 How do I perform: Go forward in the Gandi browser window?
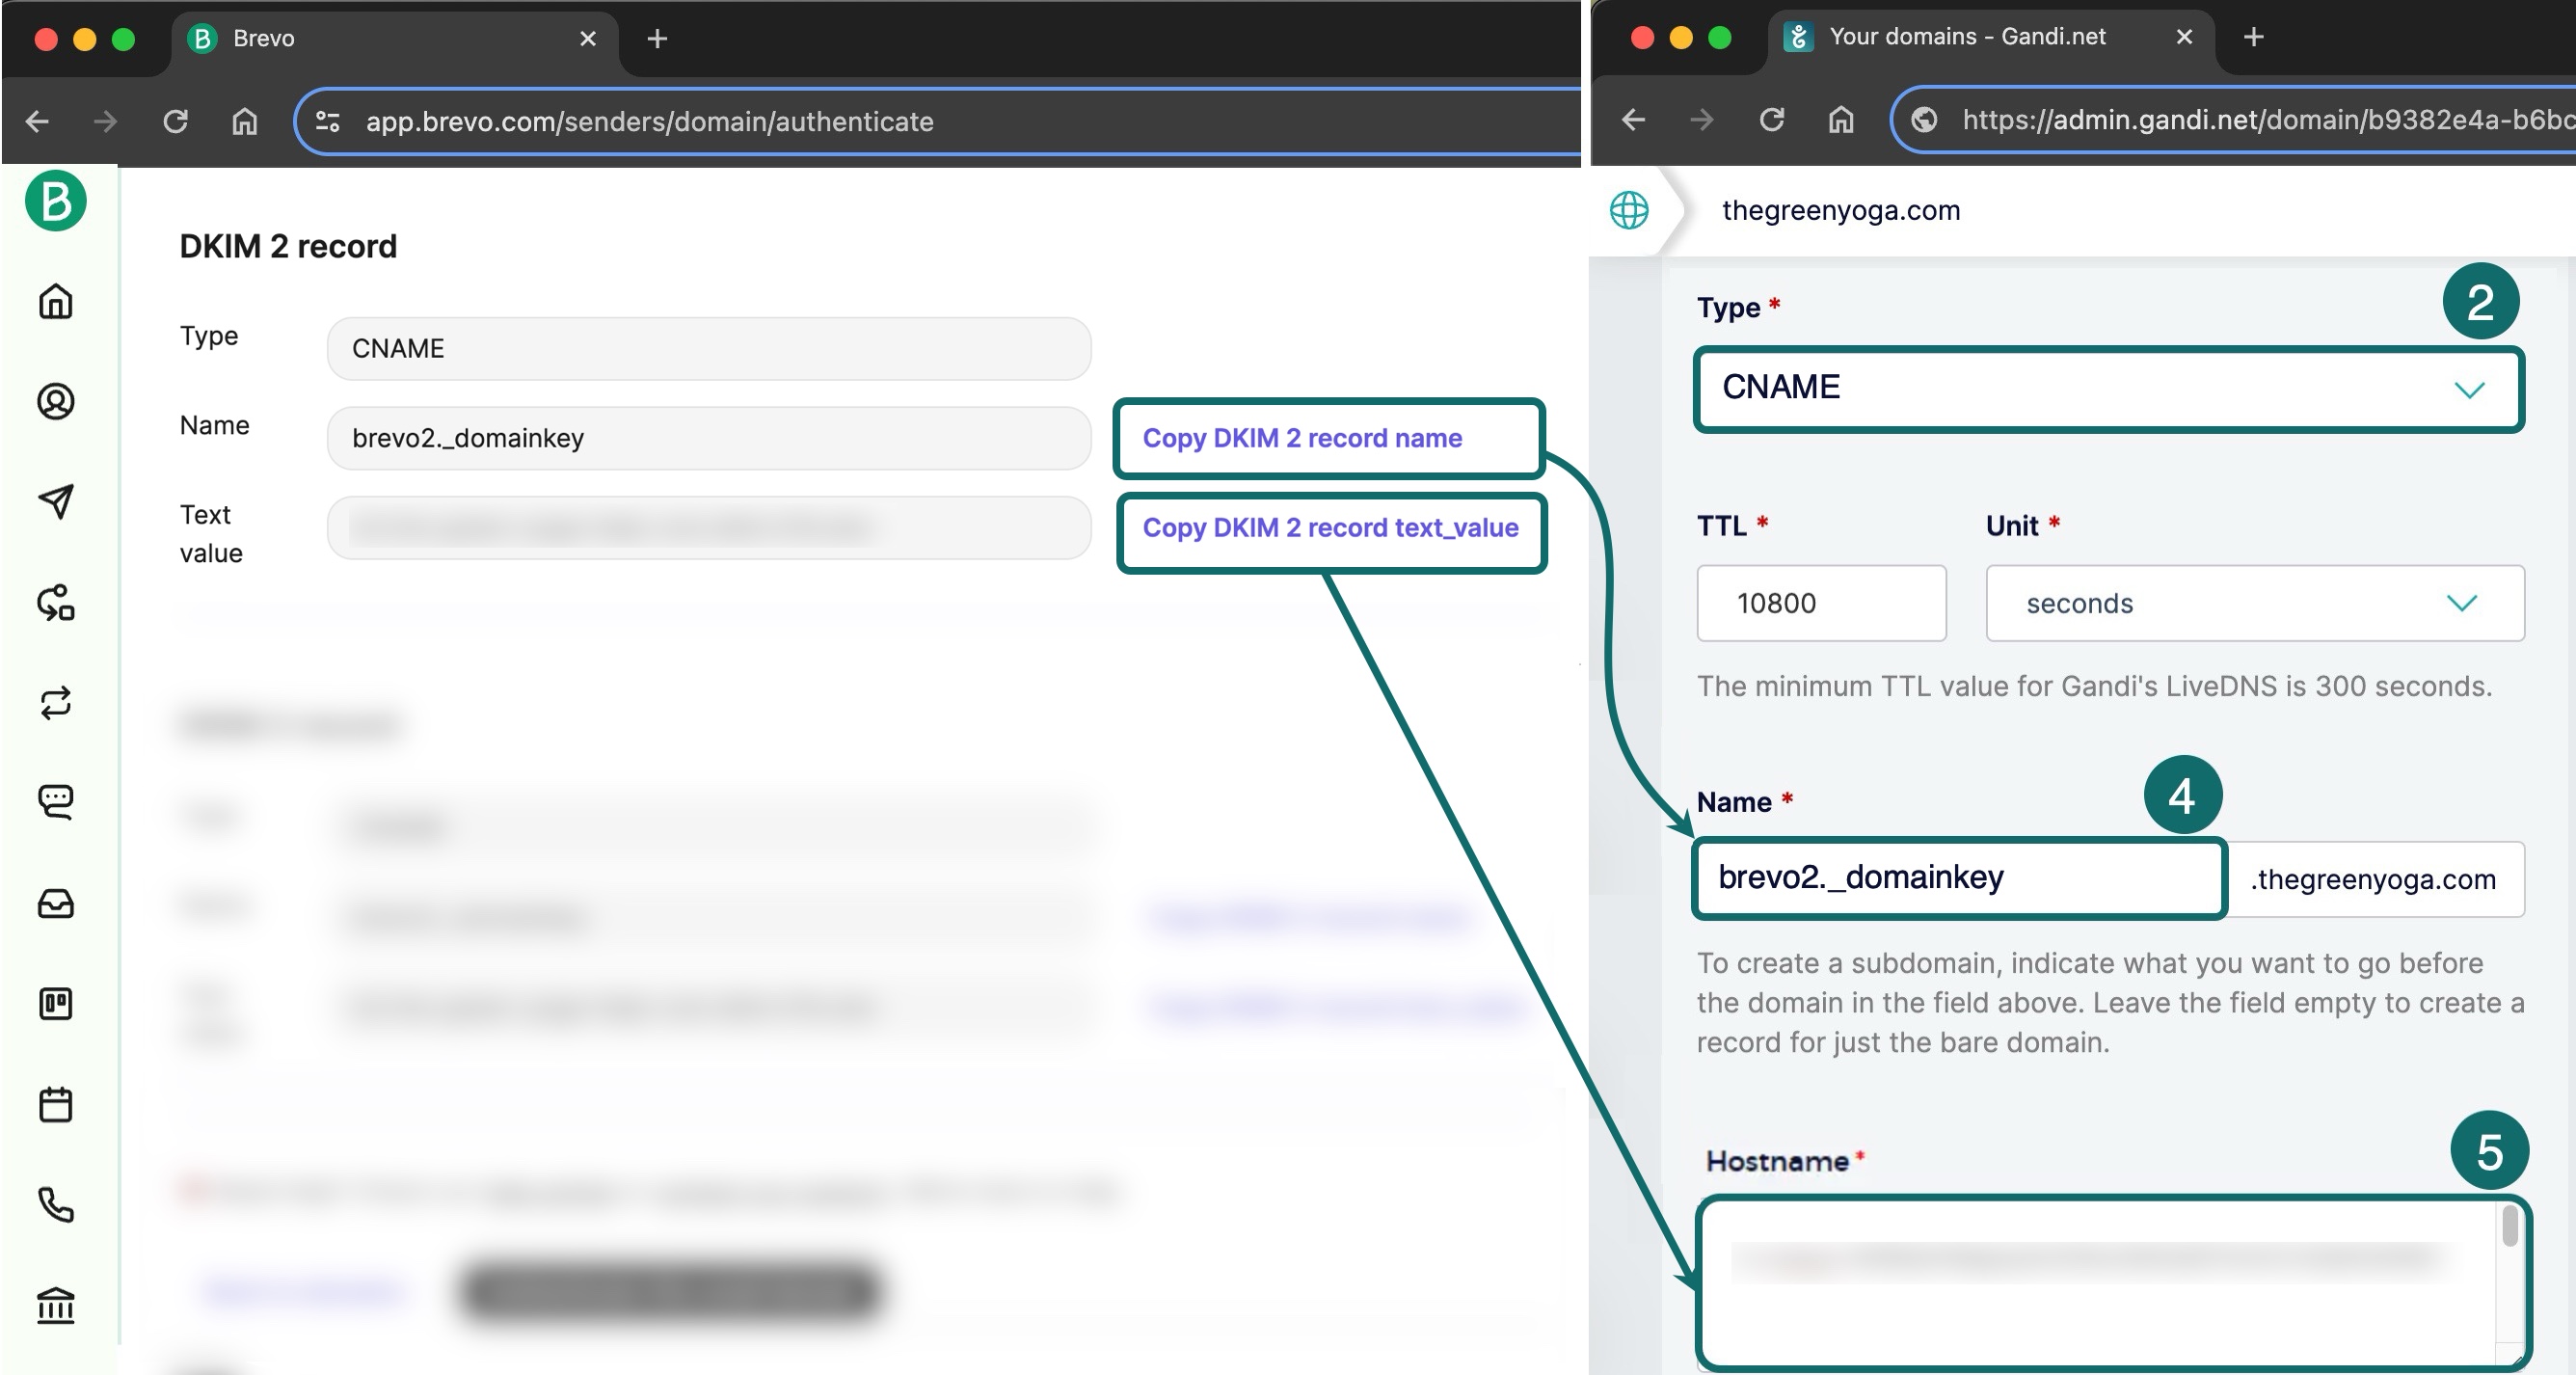click(x=1701, y=119)
